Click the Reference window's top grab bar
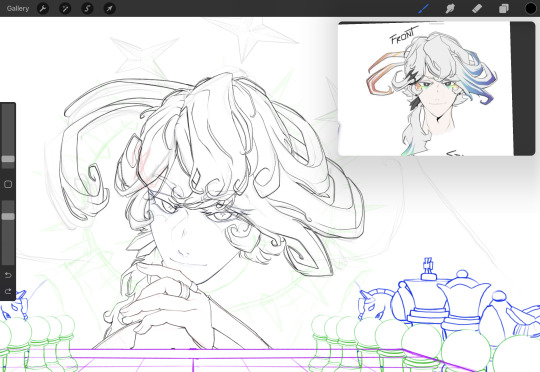Viewport: 540px width, 372px height. pos(437,23)
